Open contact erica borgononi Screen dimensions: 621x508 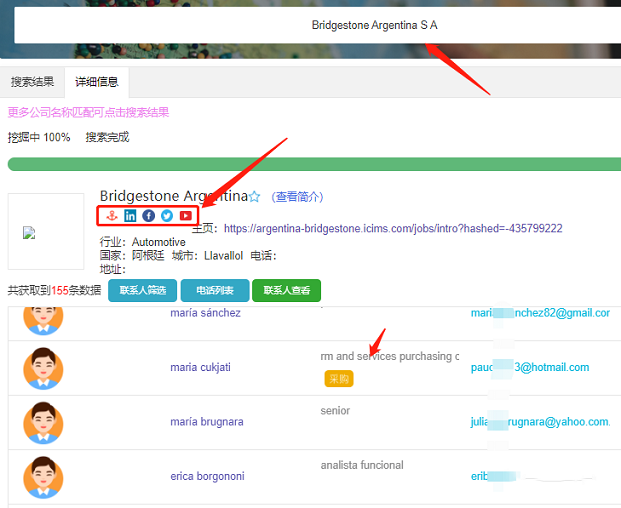coord(207,476)
